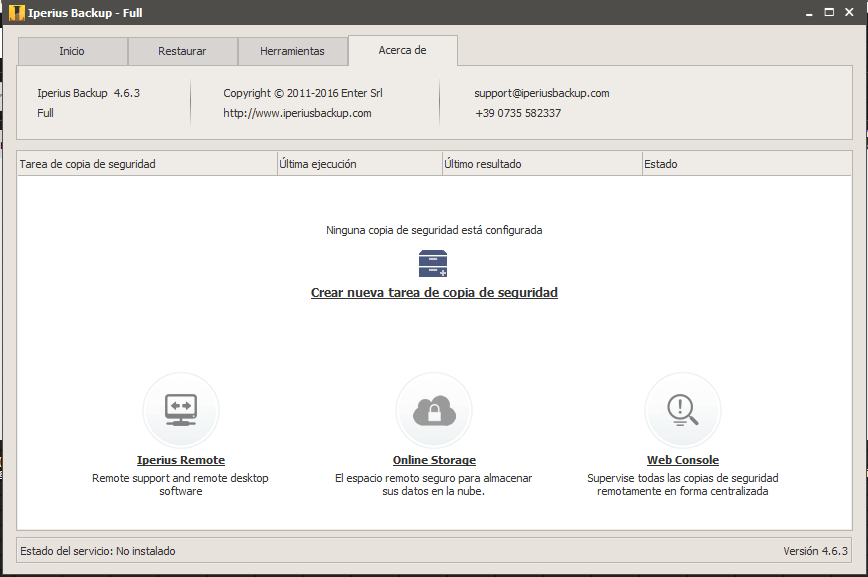Screen dimensions: 868x577
Task: Click the Versión 4.6.3 status bar text
Action: 815,551
